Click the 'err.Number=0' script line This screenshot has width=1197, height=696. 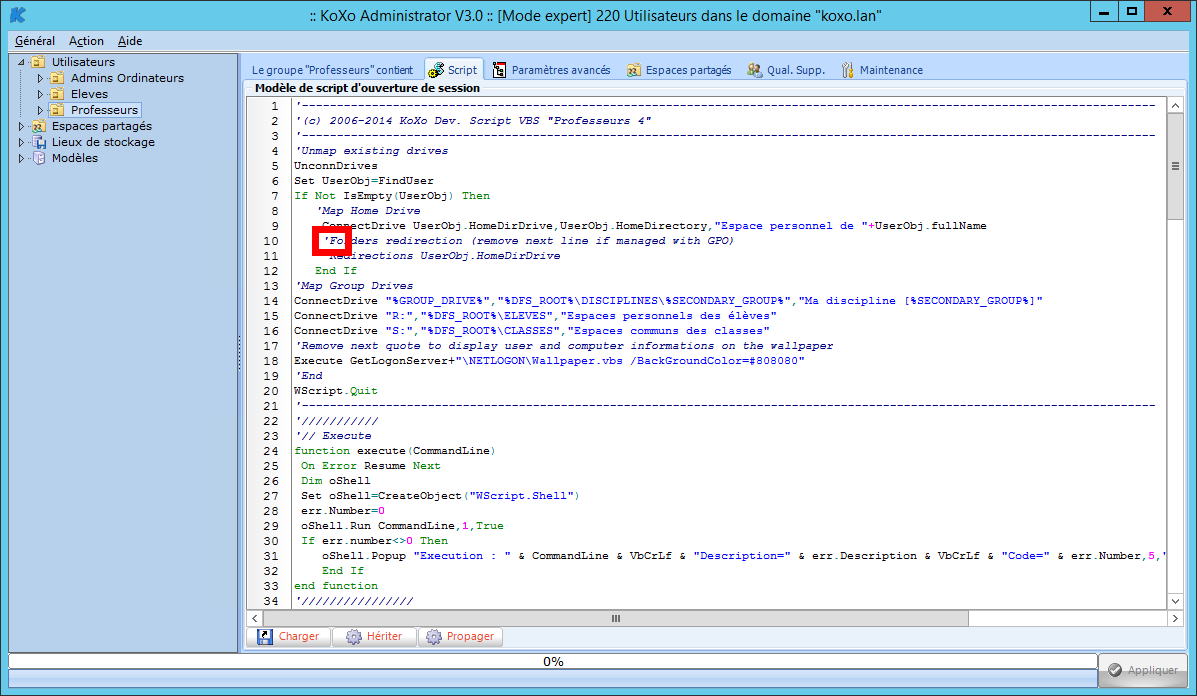[343, 511]
